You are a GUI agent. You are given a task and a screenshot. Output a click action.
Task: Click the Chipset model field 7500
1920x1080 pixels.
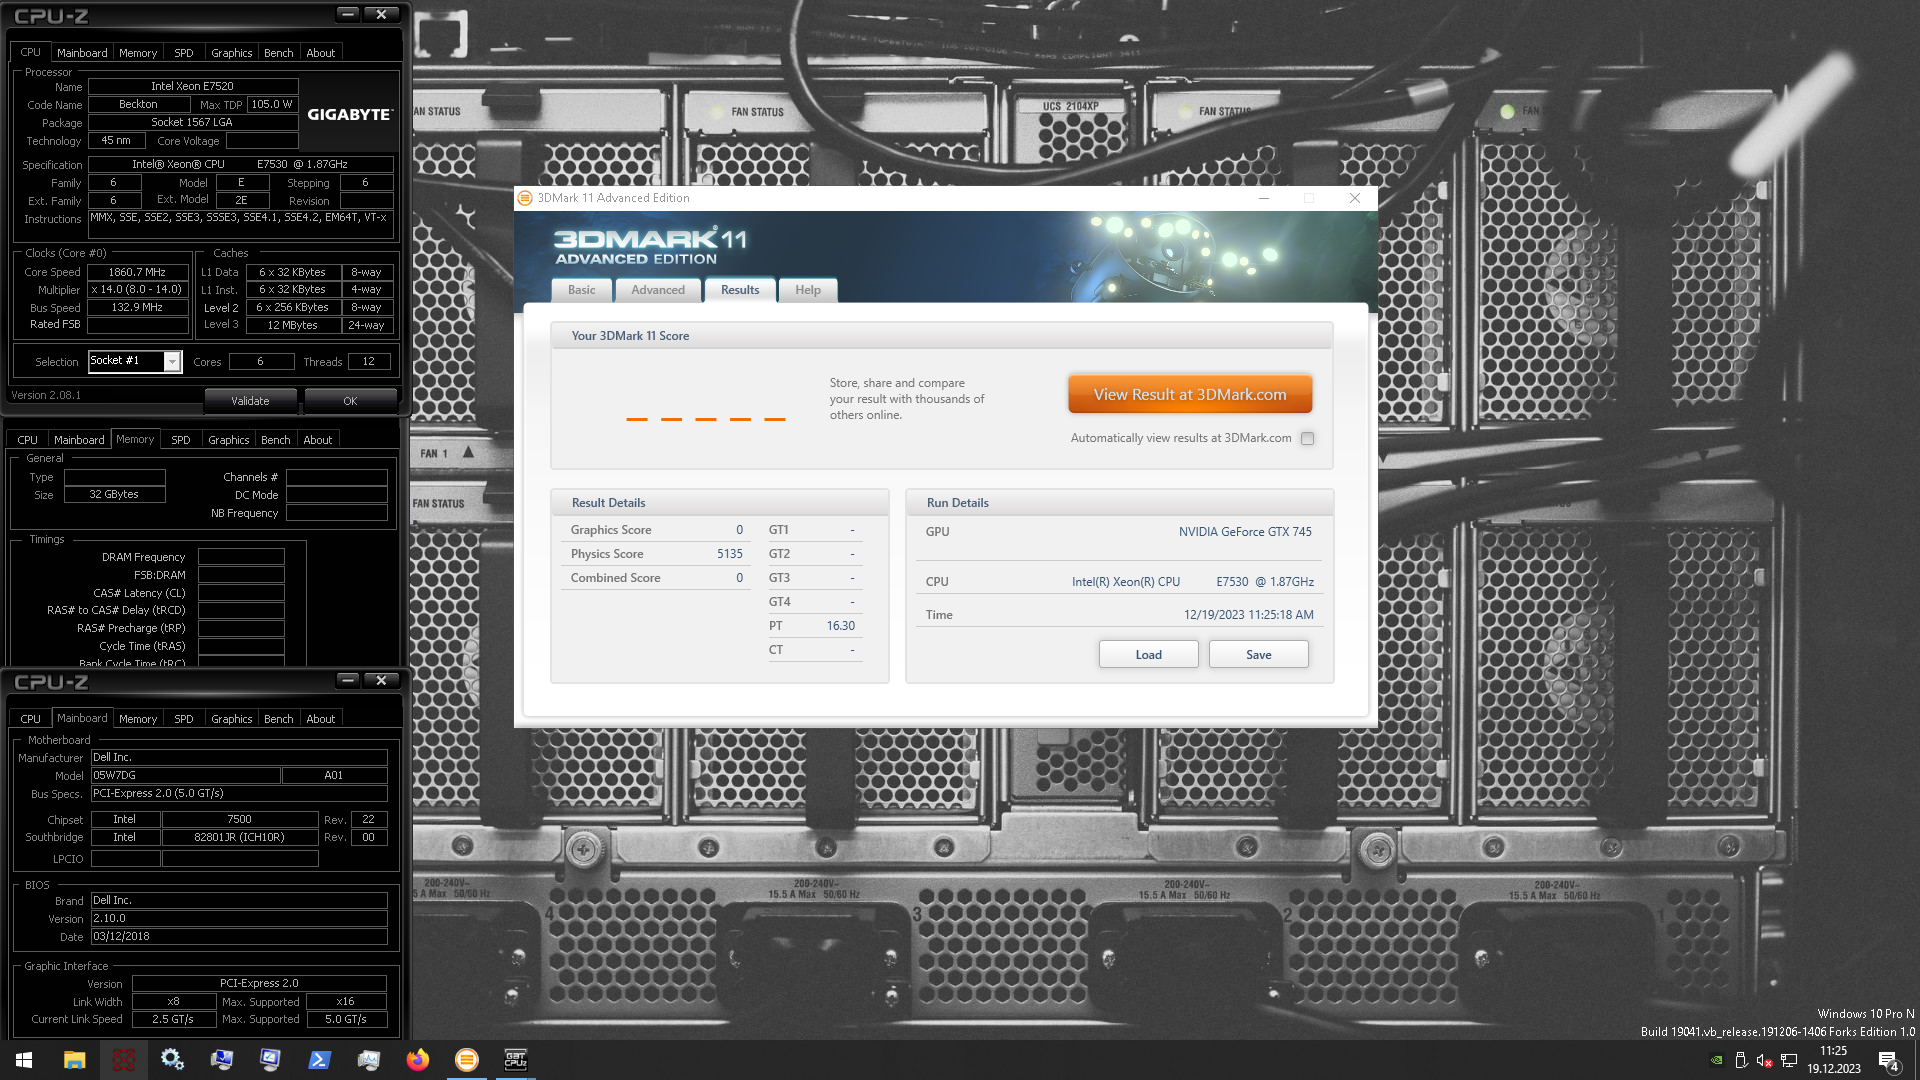click(x=240, y=820)
